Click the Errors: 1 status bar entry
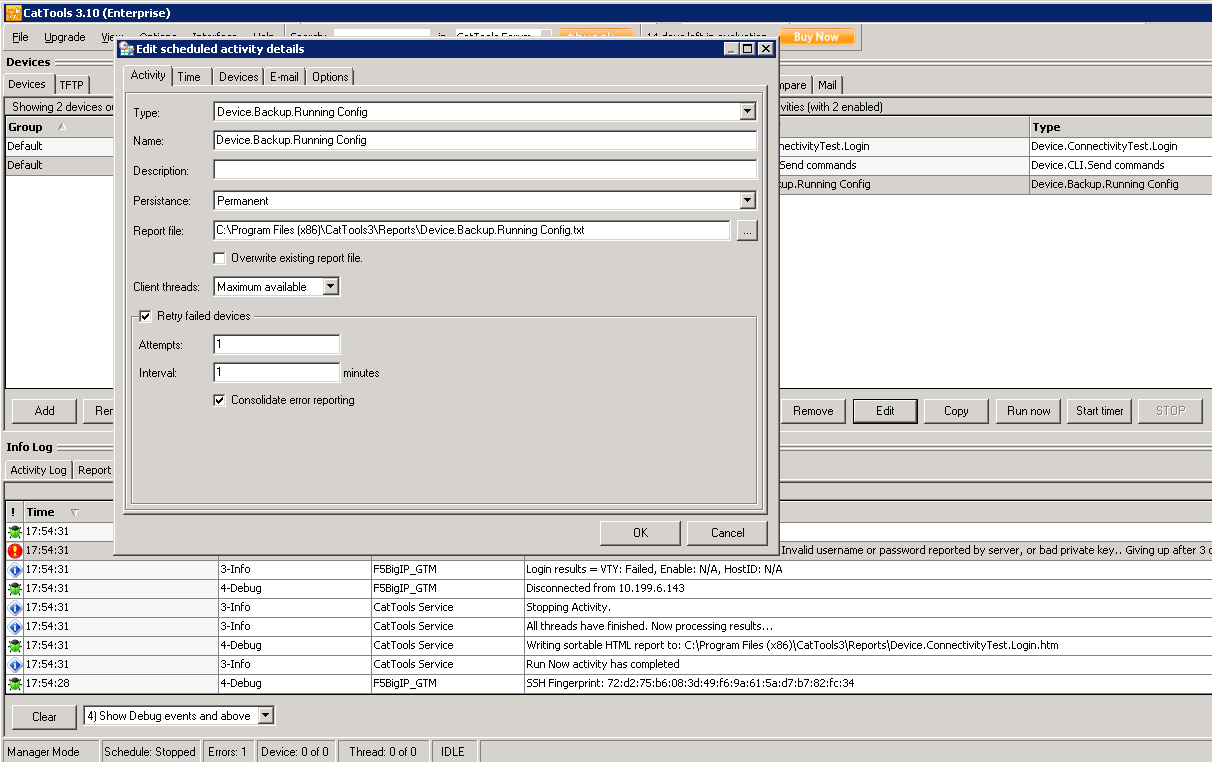 227,752
